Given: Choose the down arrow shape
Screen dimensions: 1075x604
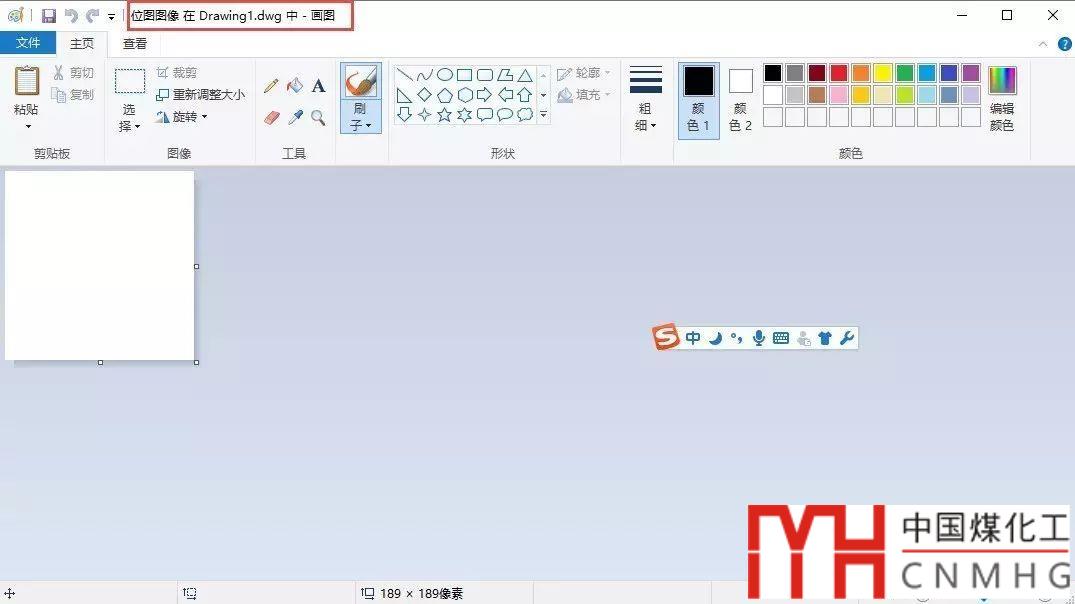Looking at the screenshot, I should [404, 114].
